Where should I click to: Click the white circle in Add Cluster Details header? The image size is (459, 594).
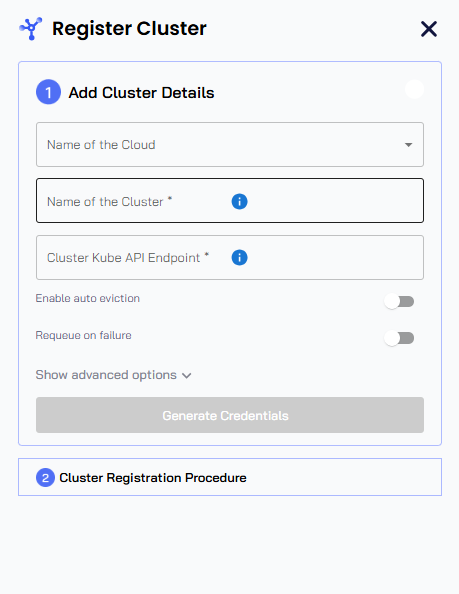point(414,89)
